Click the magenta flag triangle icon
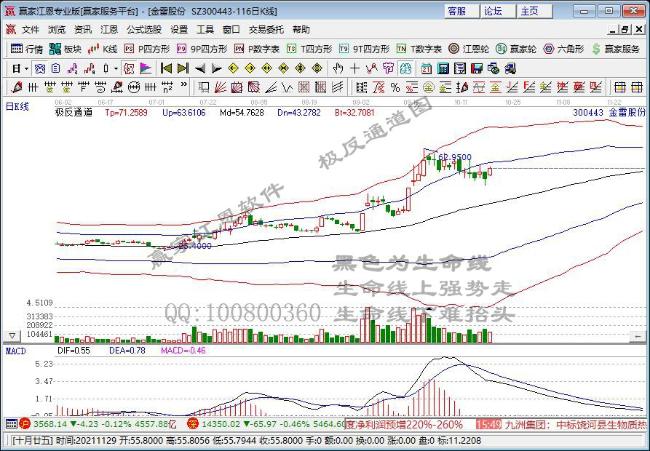Screen dimensions: 650x451 (x=146, y=68)
